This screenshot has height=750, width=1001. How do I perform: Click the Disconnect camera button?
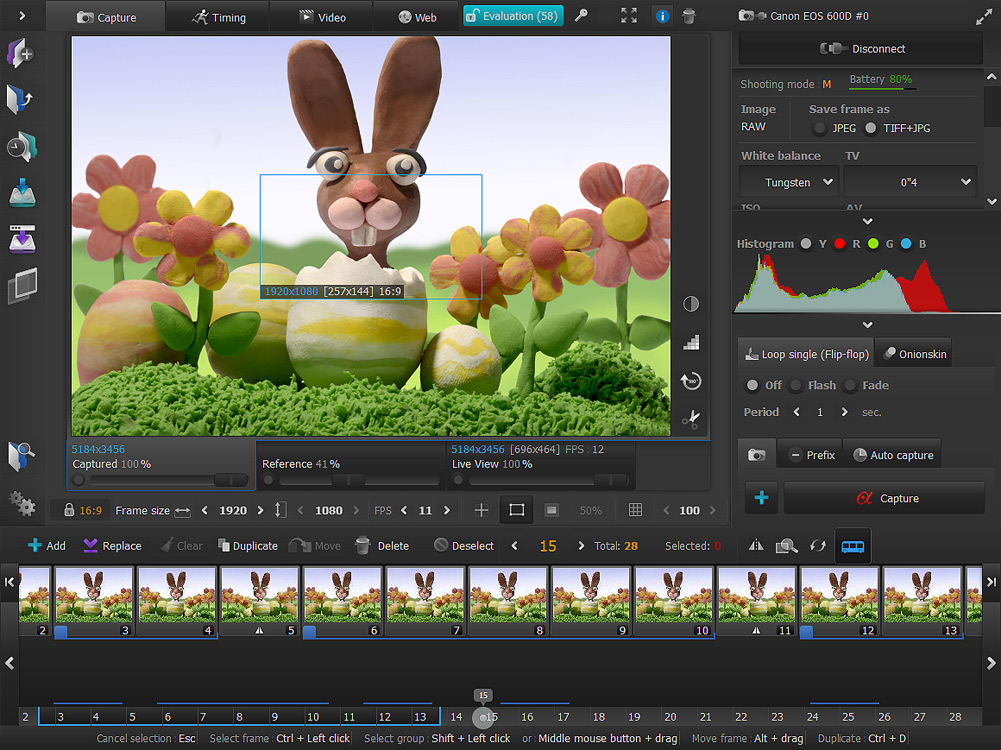point(861,49)
